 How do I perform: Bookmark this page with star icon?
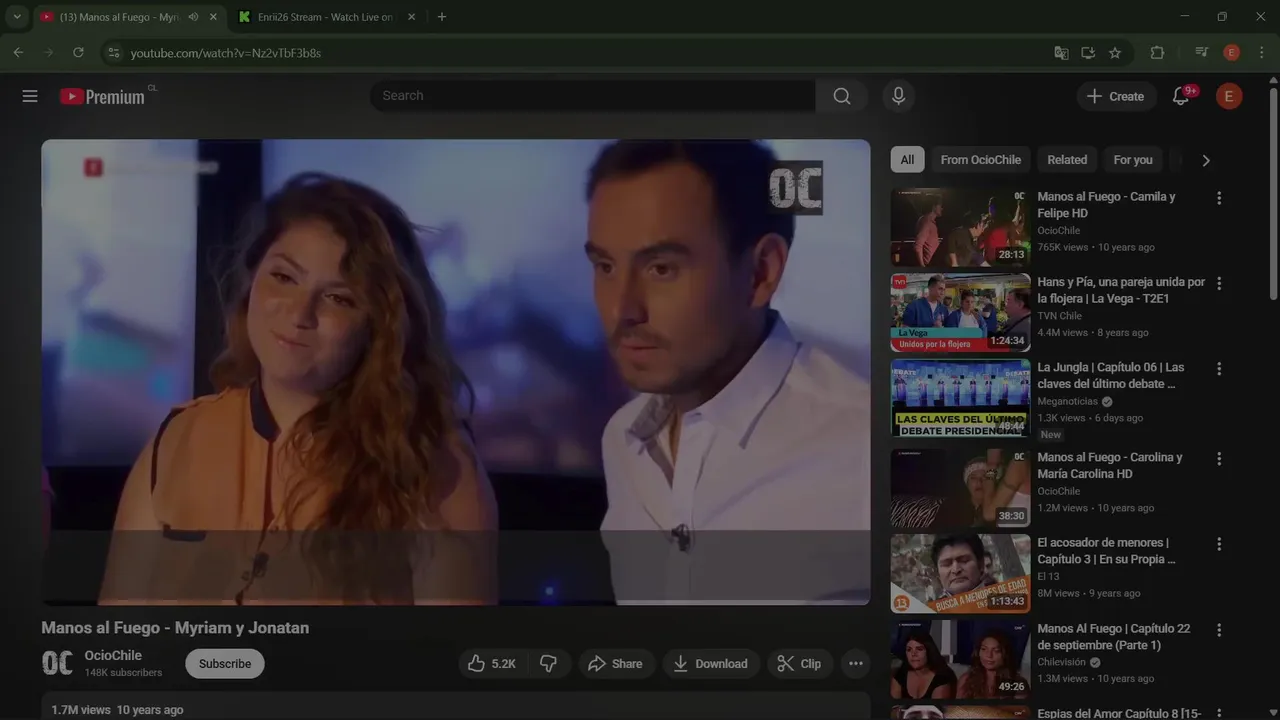coord(1115,53)
